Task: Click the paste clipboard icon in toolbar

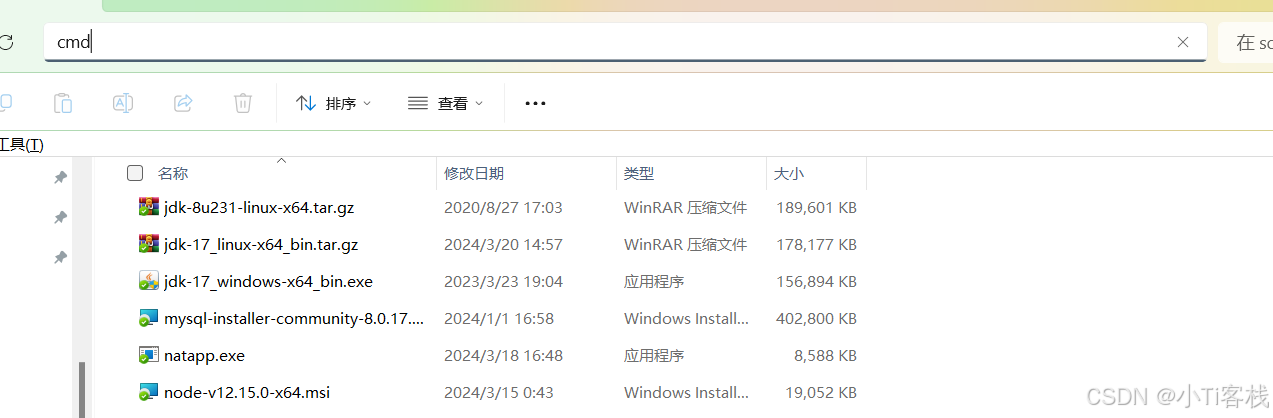Action: tap(62, 103)
